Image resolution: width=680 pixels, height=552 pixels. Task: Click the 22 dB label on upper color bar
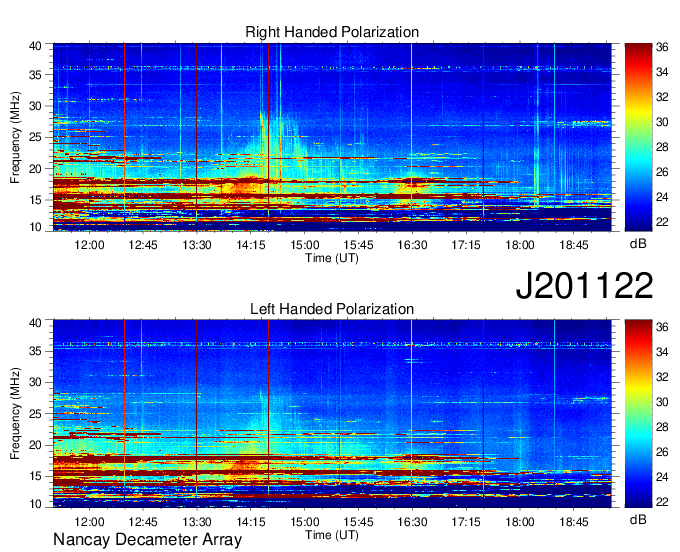point(662,222)
